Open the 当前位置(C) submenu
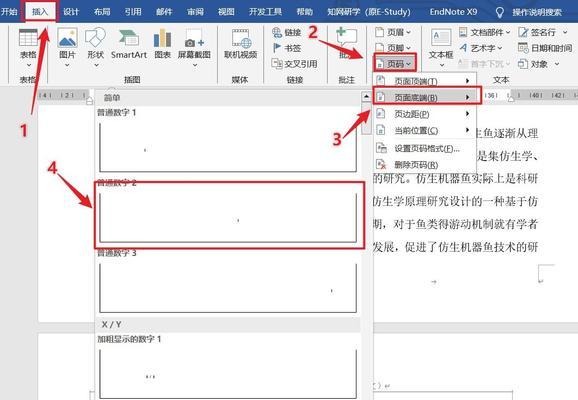 point(425,131)
